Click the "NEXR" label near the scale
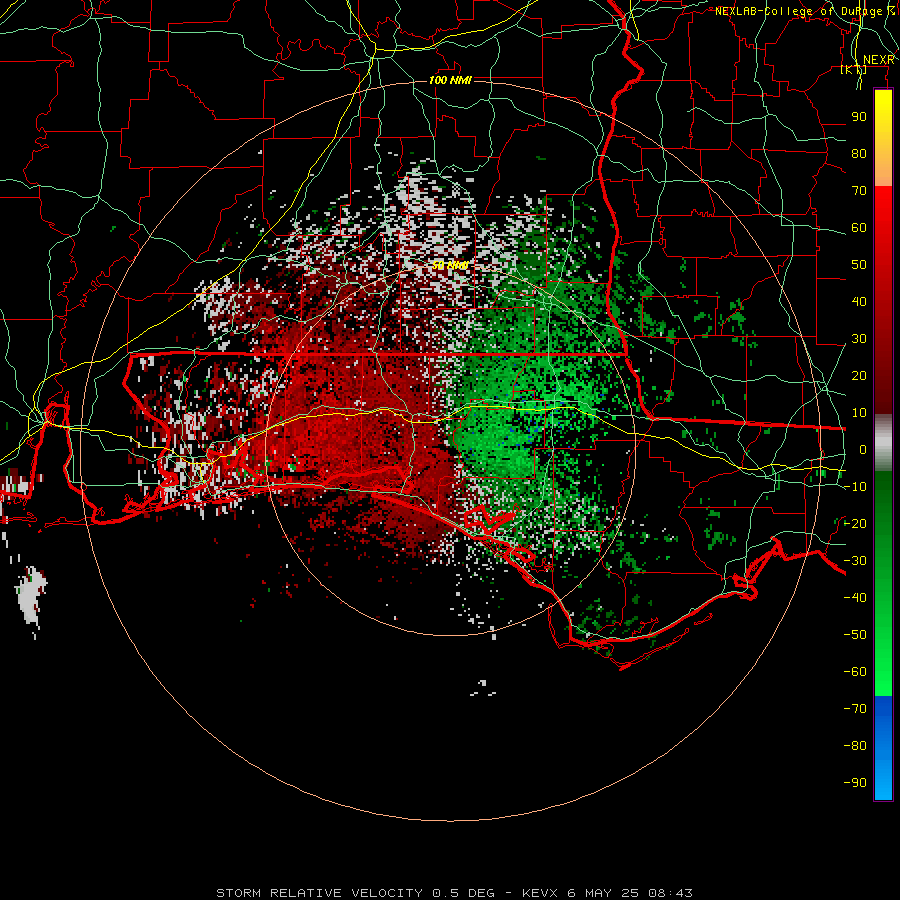 [x=879, y=60]
